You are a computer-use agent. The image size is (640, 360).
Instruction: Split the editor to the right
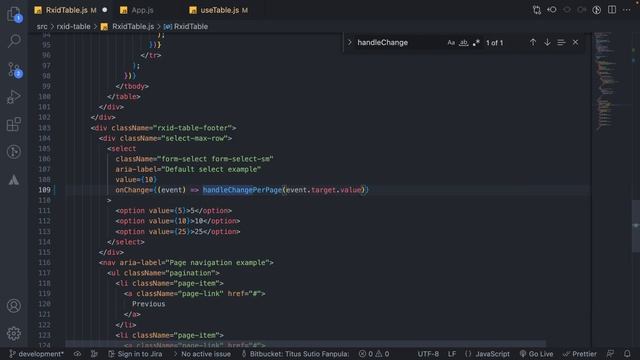click(x=612, y=10)
